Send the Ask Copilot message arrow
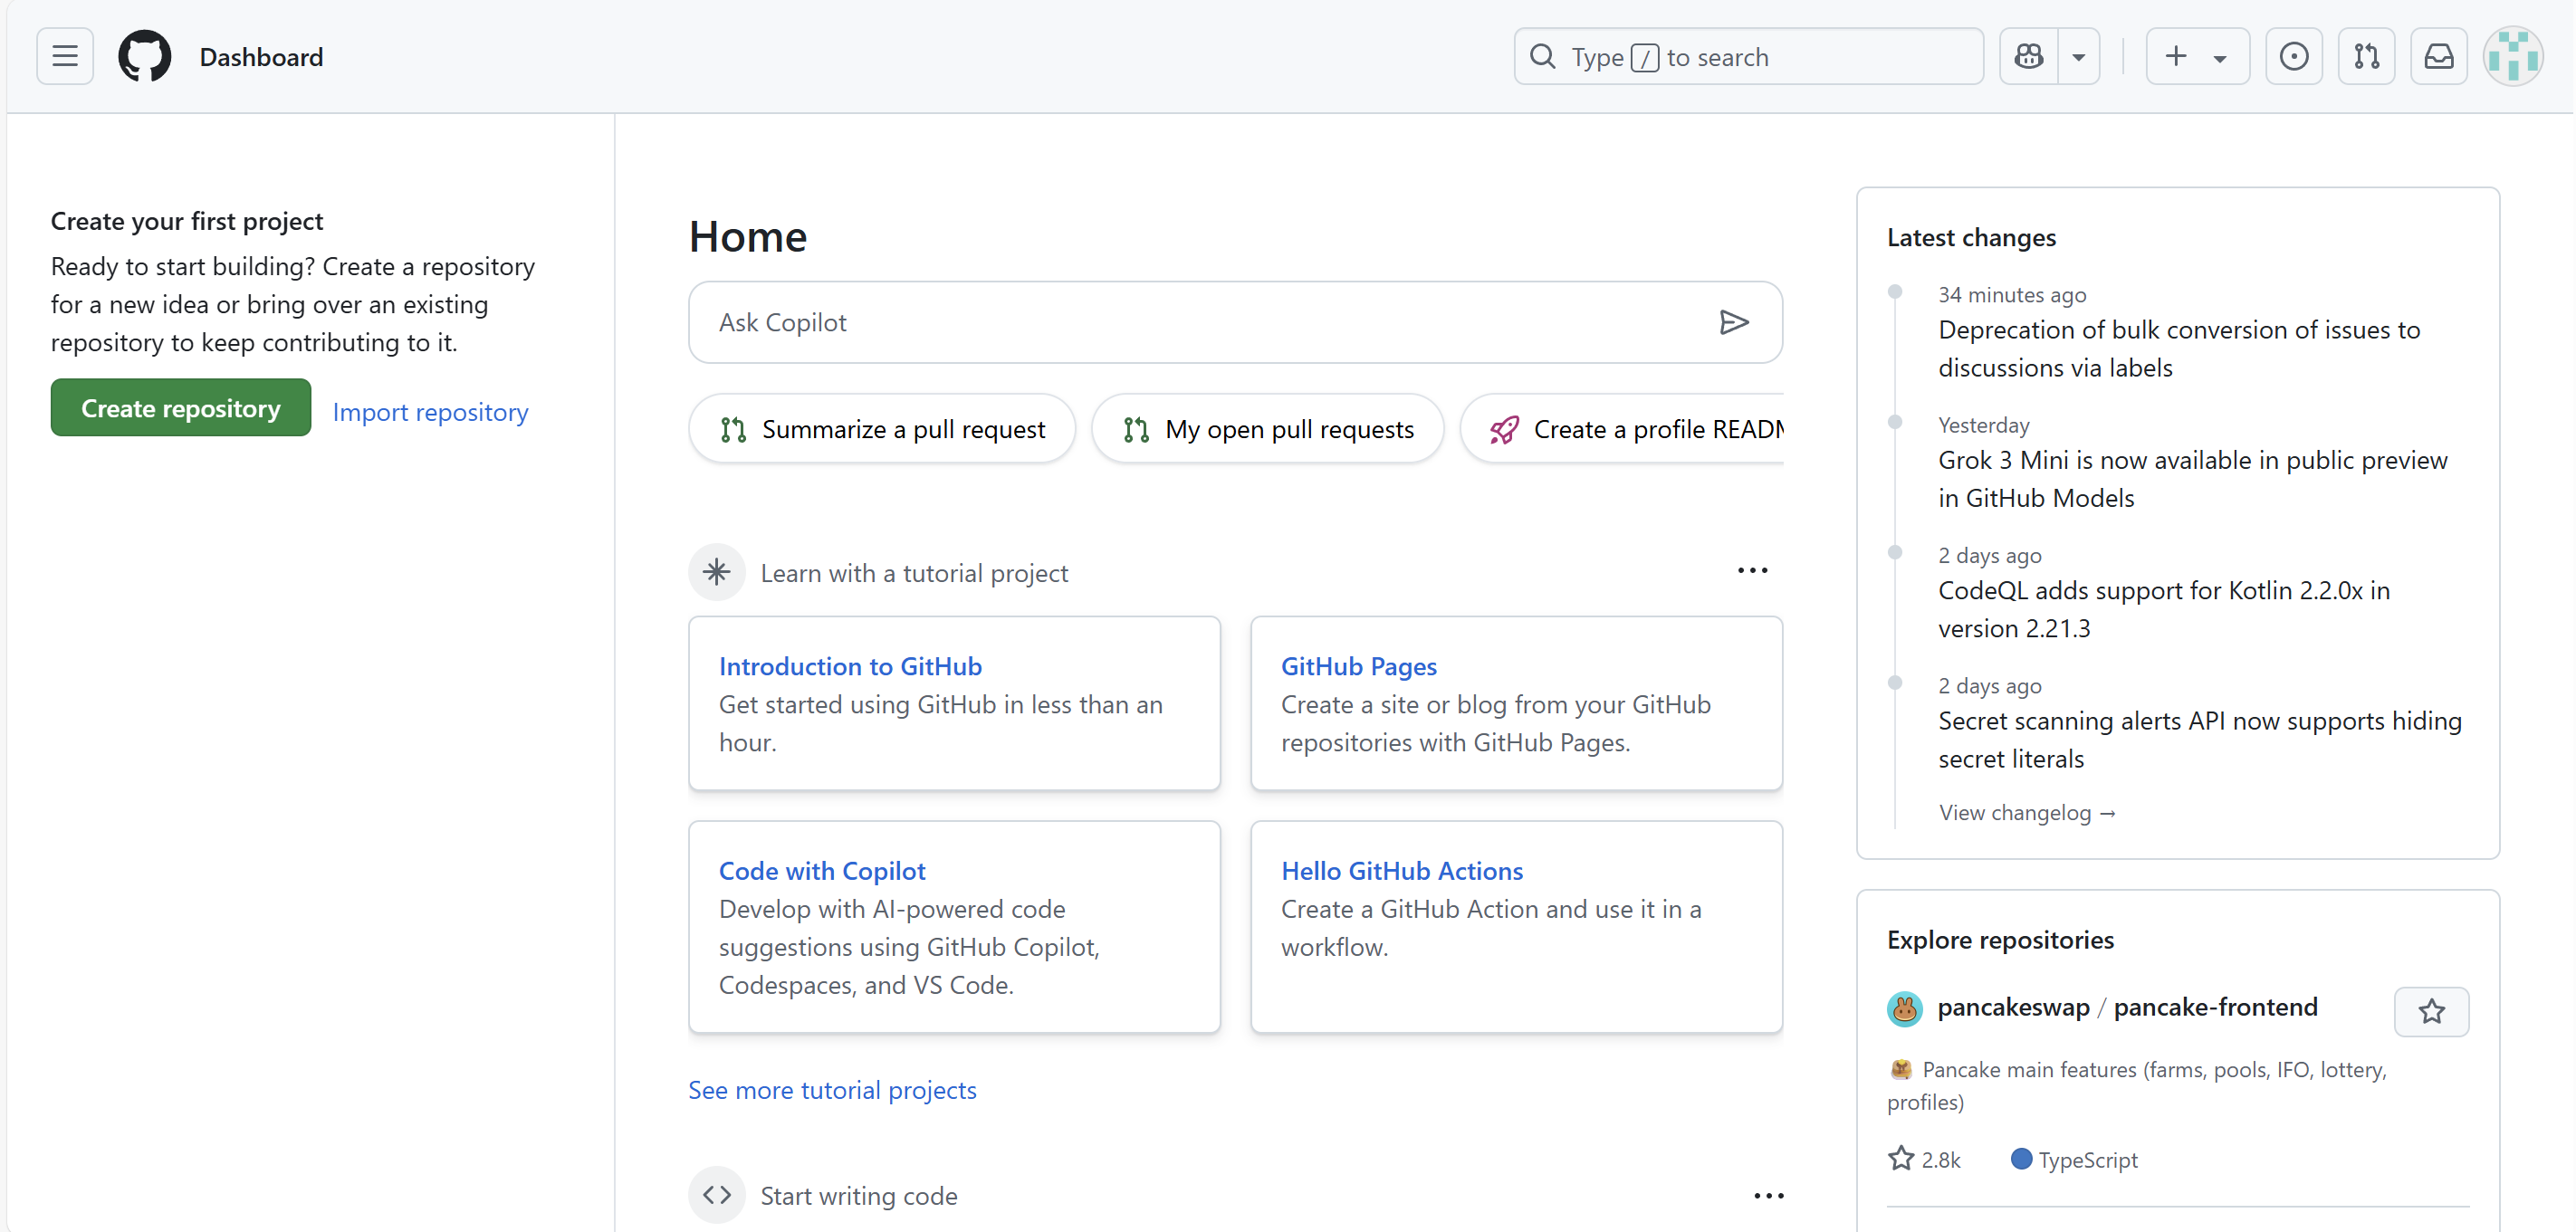 coord(1733,322)
